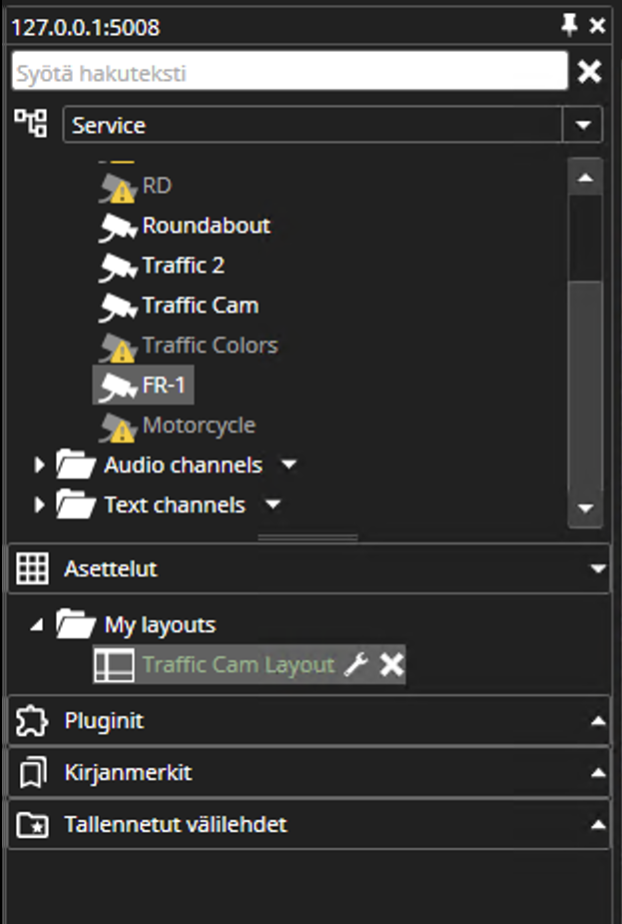Click the wrench icon on Traffic Cam Layout
622x924 pixels.
pyautogui.click(x=356, y=663)
